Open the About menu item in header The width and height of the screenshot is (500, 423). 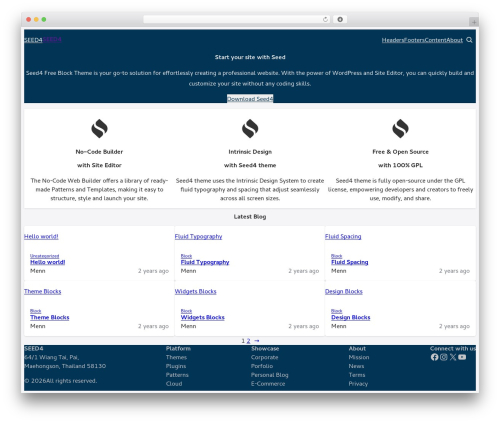[454, 40]
